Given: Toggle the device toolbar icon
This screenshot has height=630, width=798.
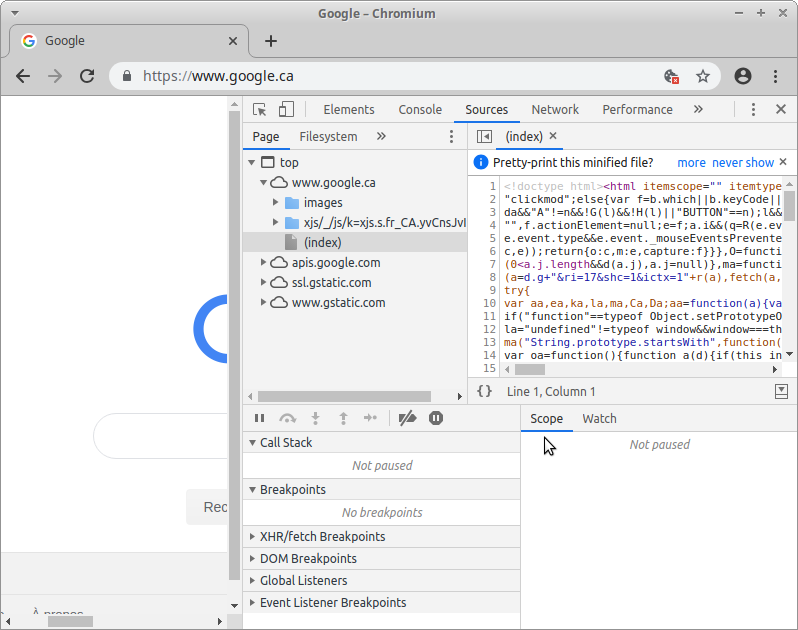Looking at the screenshot, I should [x=286, y=110].
